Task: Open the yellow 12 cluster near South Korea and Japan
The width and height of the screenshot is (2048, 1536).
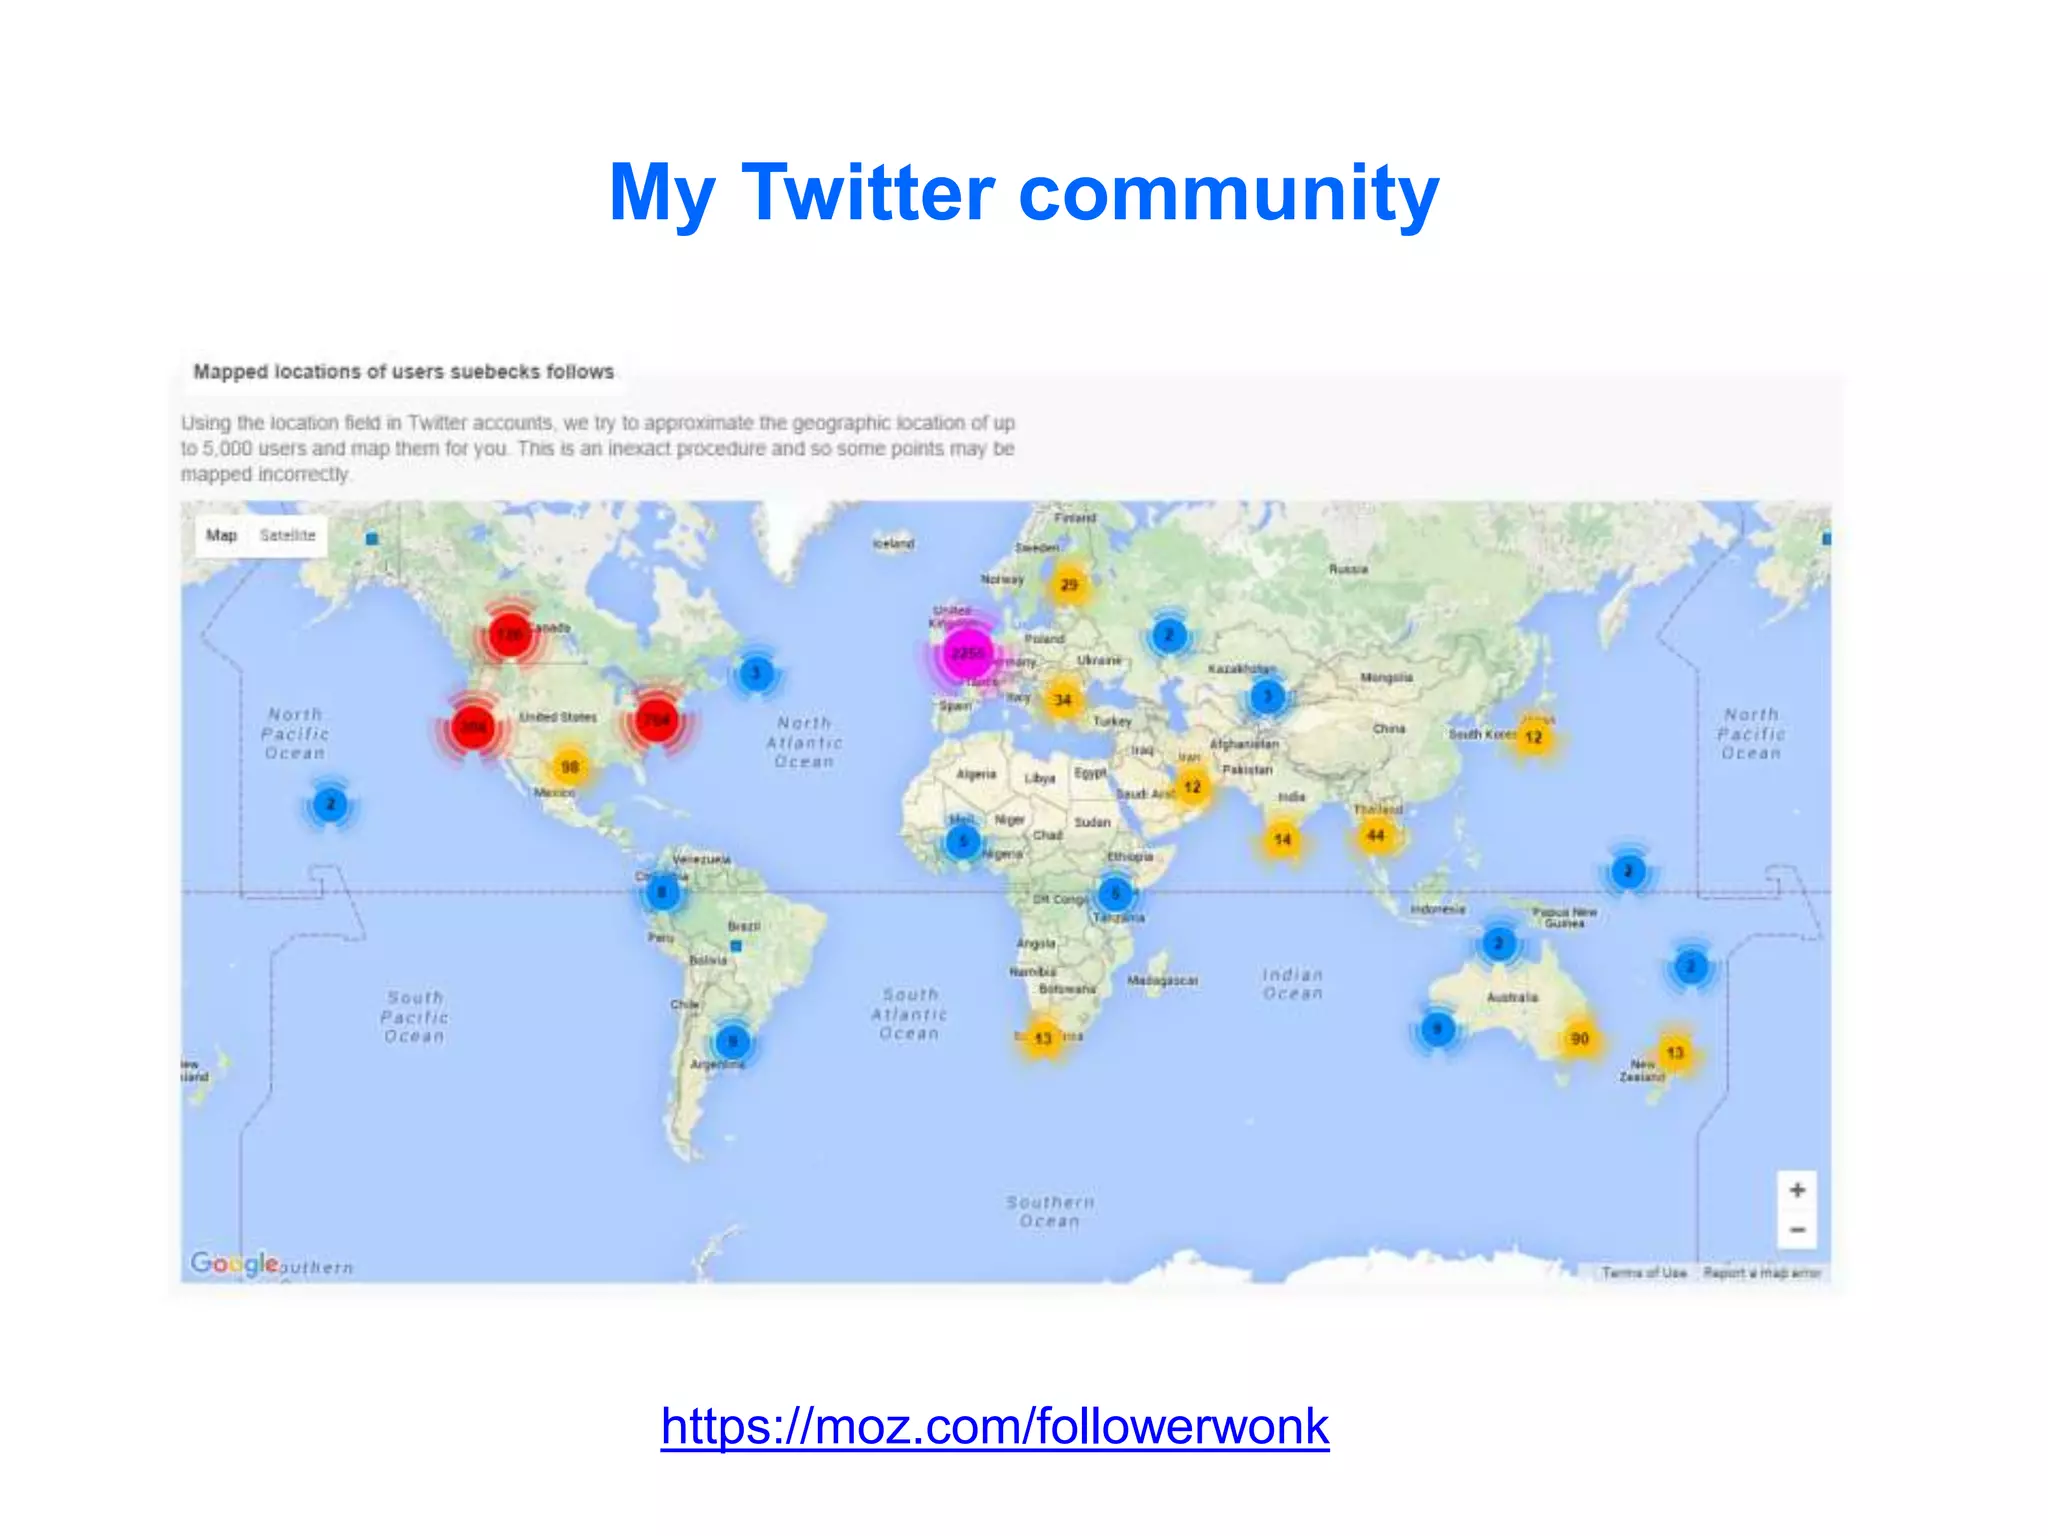Action: 1533,738
